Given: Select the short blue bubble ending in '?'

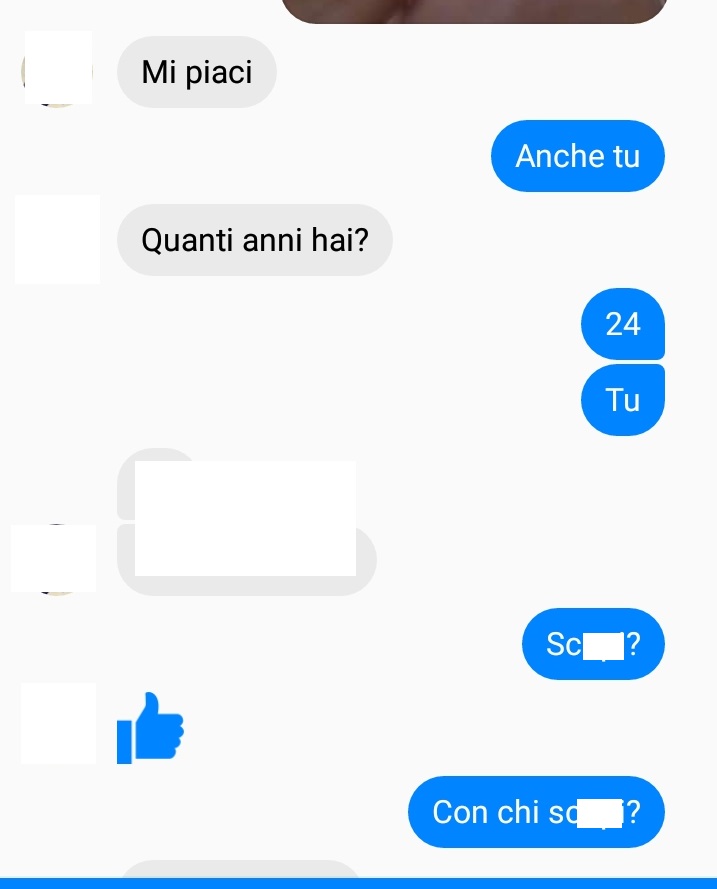Looking at the screenshot, I should [593, 644].
